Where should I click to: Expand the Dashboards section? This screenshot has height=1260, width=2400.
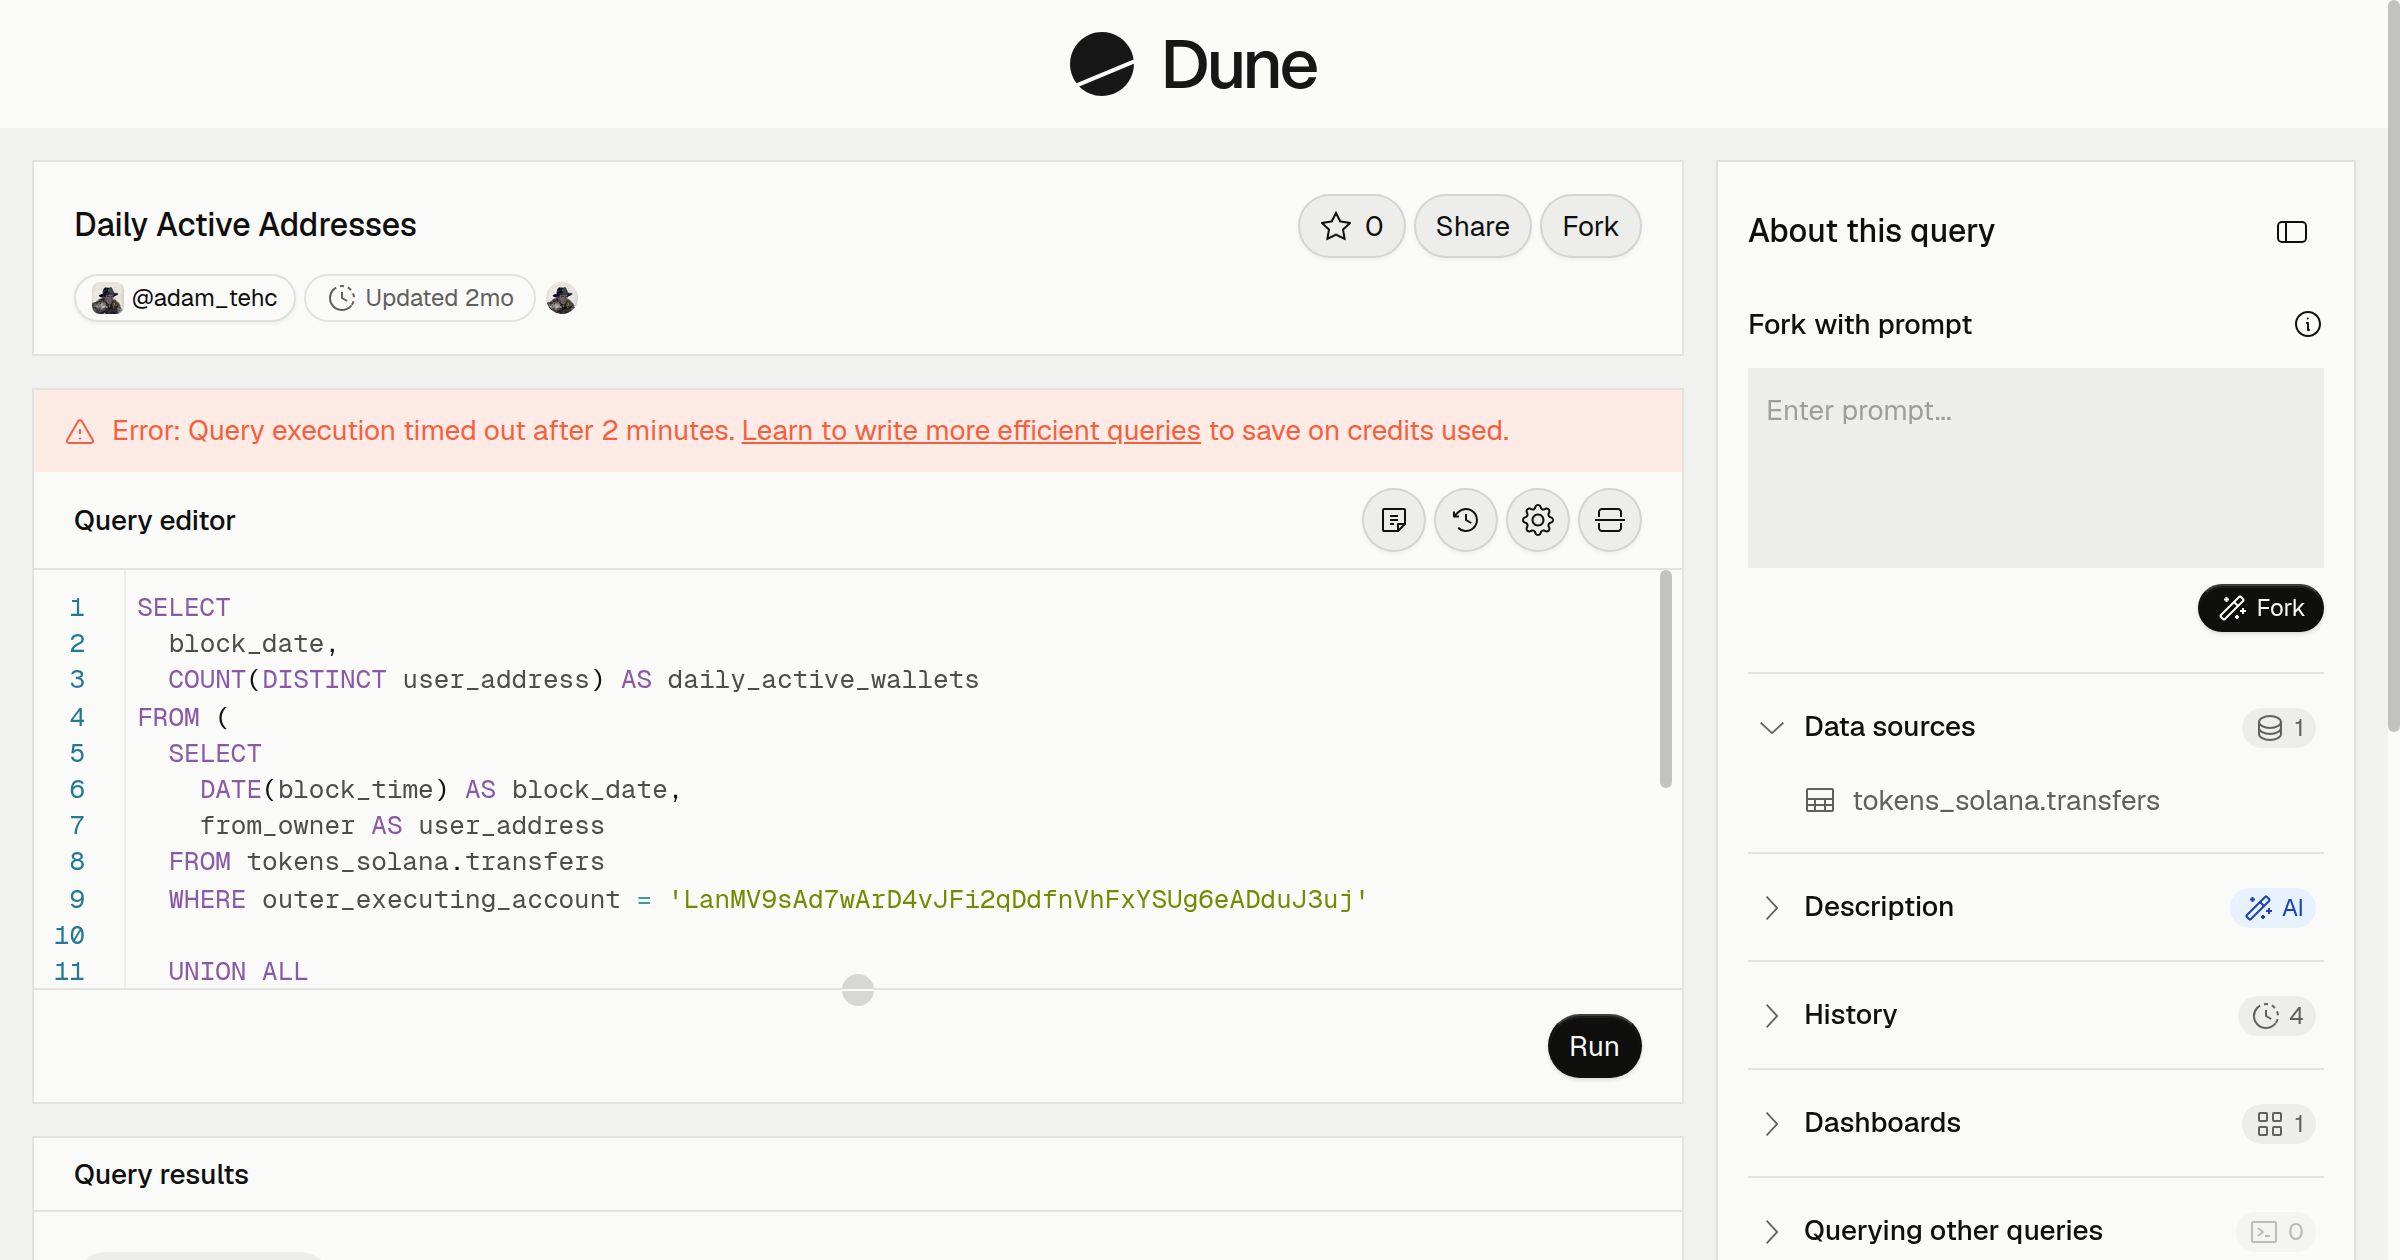click(x=1771, y=1123)
